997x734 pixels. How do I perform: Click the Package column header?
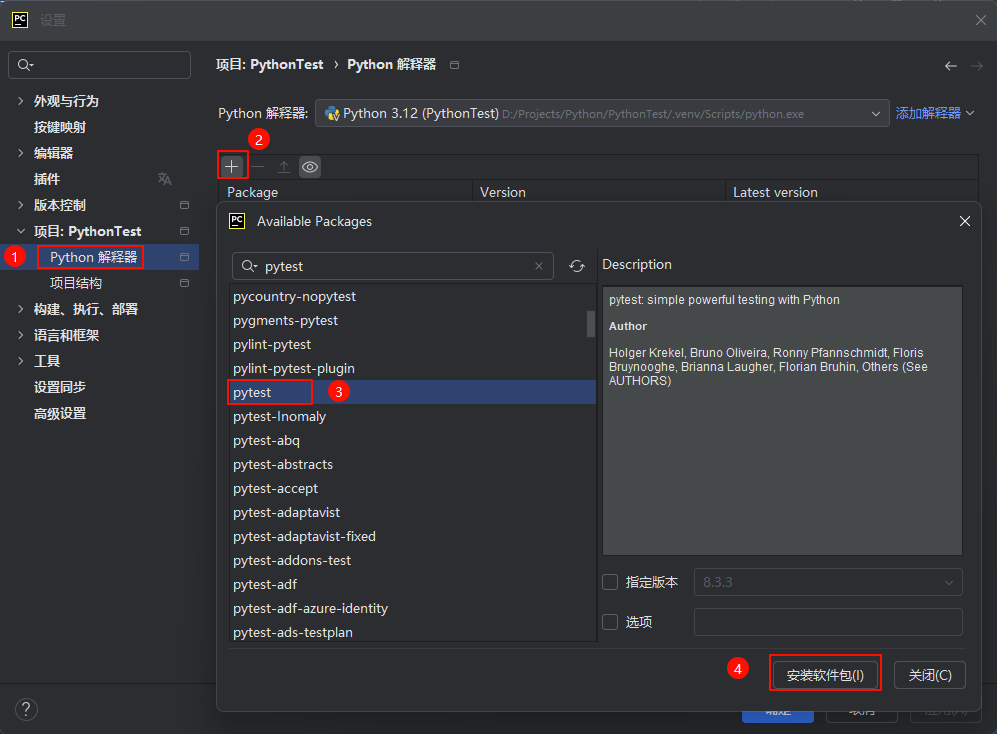click(346, 192)
